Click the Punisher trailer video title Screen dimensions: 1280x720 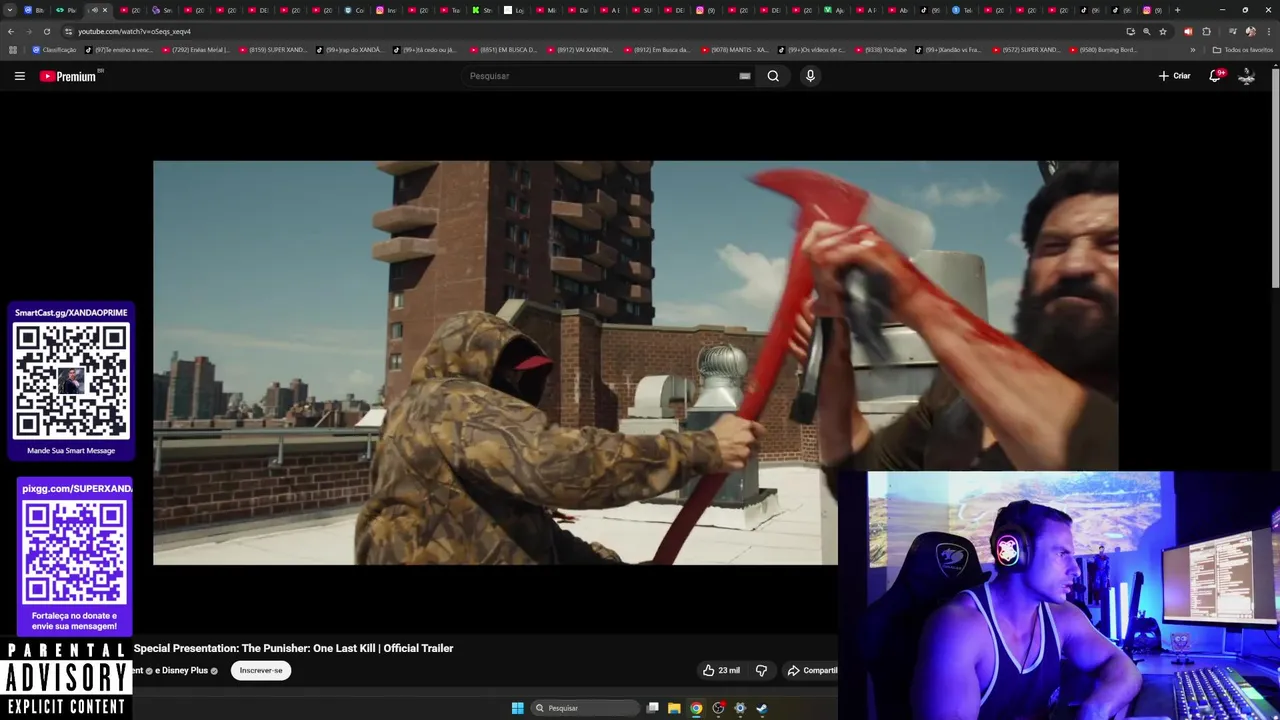click(x=294, y=648)
